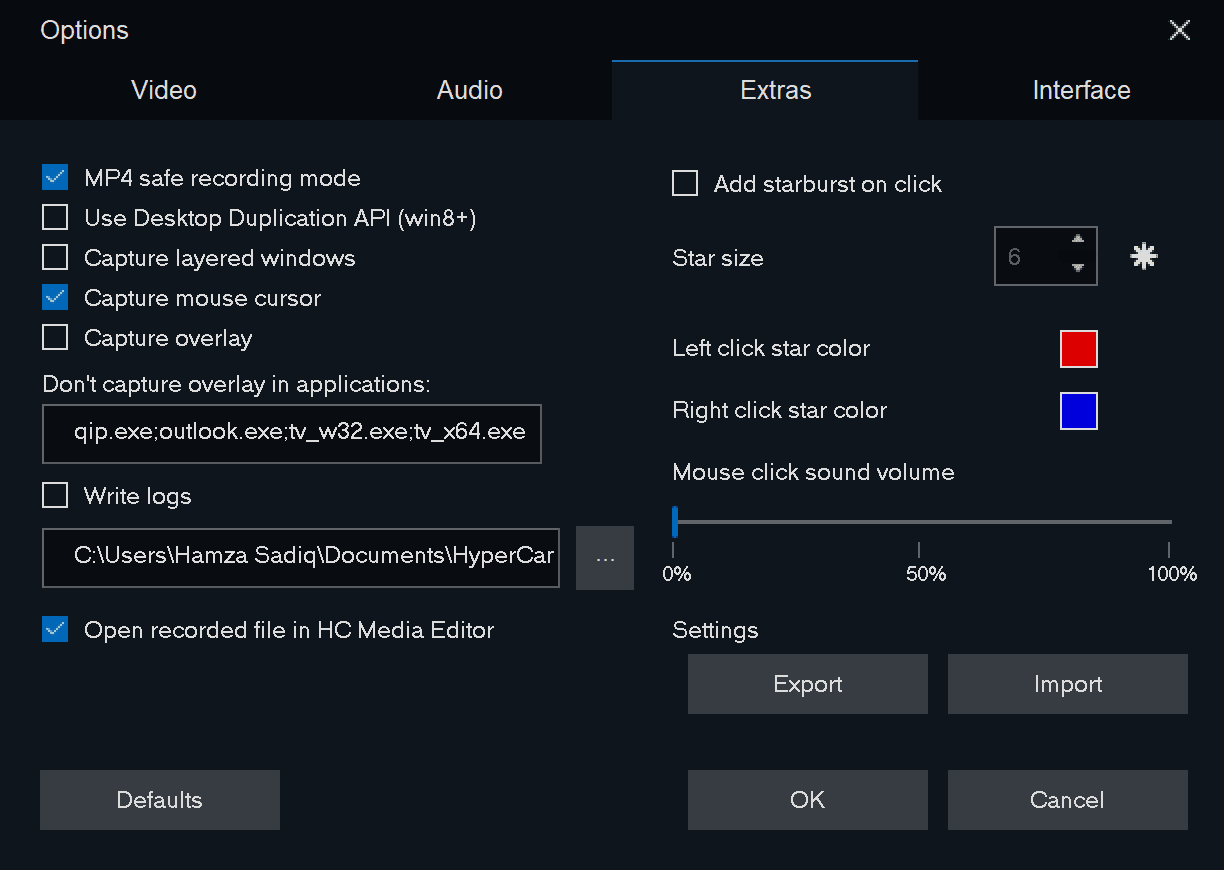Image resolution: width=1224 pixels, height=870 pixels.
Task: Go to the Interface tab
Action: click(x=1081, y=90)
